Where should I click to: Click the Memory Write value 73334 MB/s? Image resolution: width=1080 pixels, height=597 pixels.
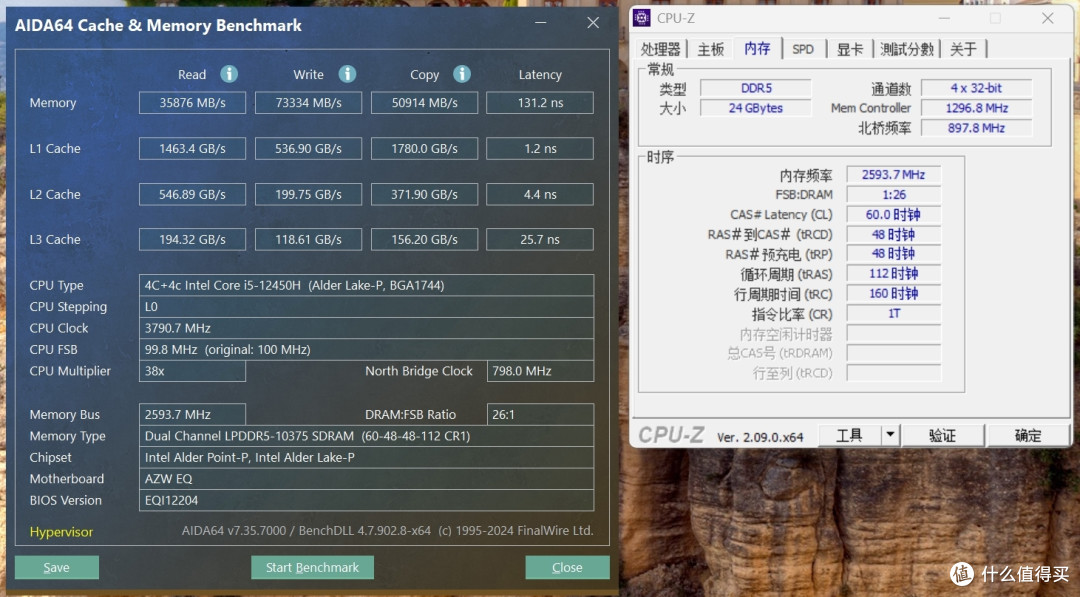point(308,103)
